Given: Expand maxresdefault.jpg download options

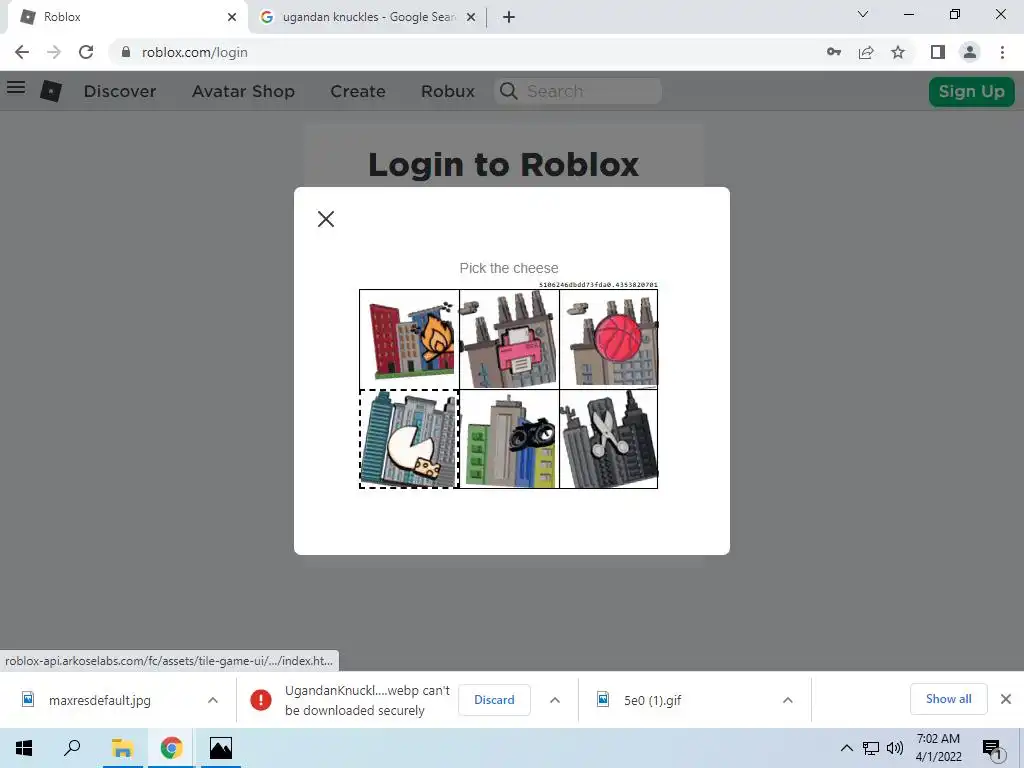Looking at the screenshot, I should tap(213, 700).
